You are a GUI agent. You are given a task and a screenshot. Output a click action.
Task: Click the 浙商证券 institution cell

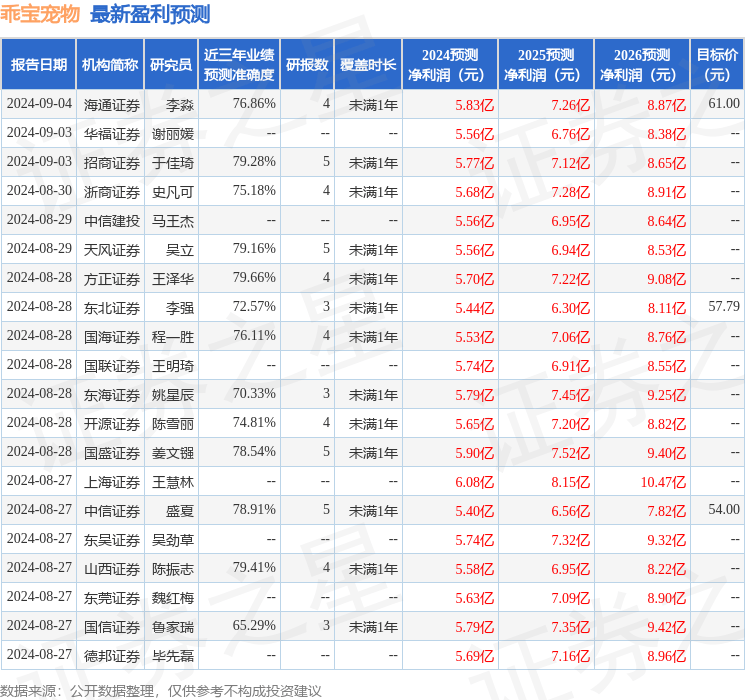[x=112, y=192]
